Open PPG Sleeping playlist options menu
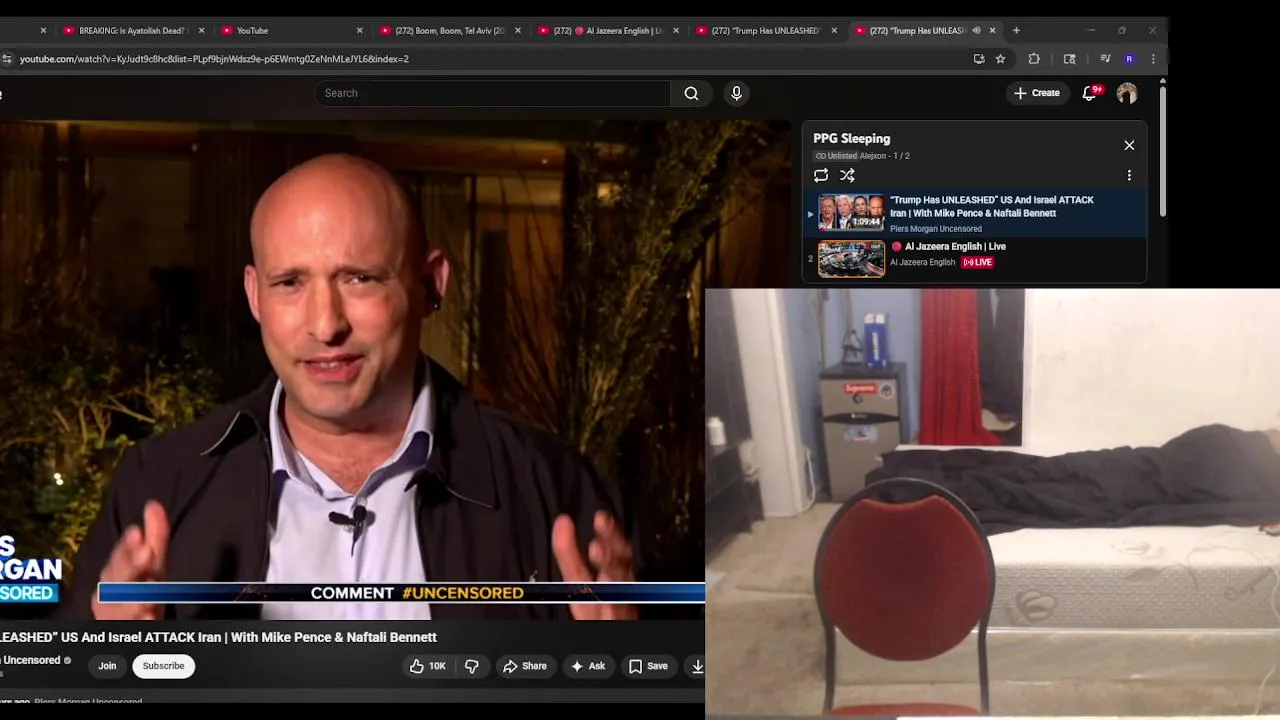This screenshot has height=720, width=1280. coord(1129,175)
